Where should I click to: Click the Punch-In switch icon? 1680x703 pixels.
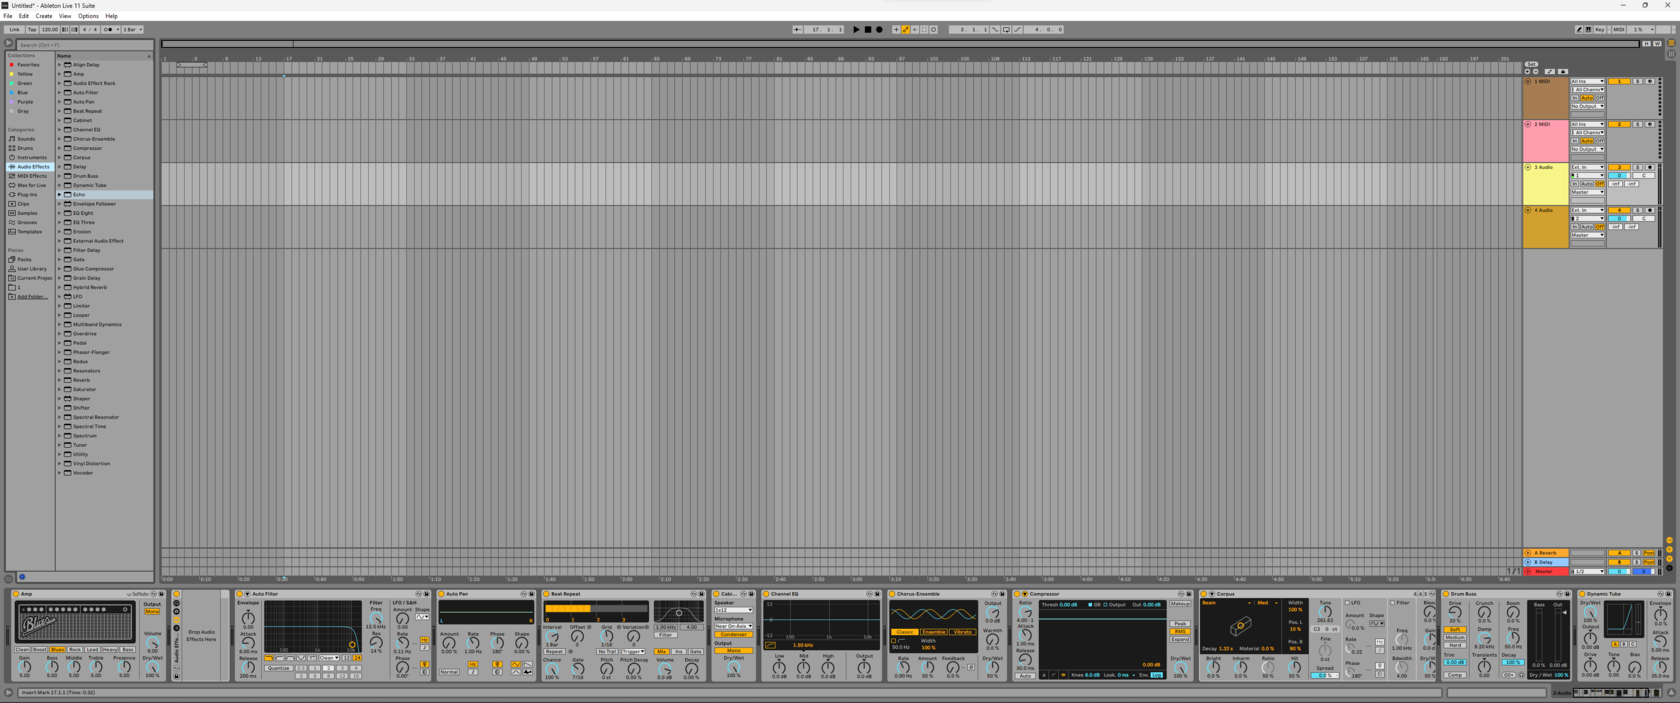995,30
